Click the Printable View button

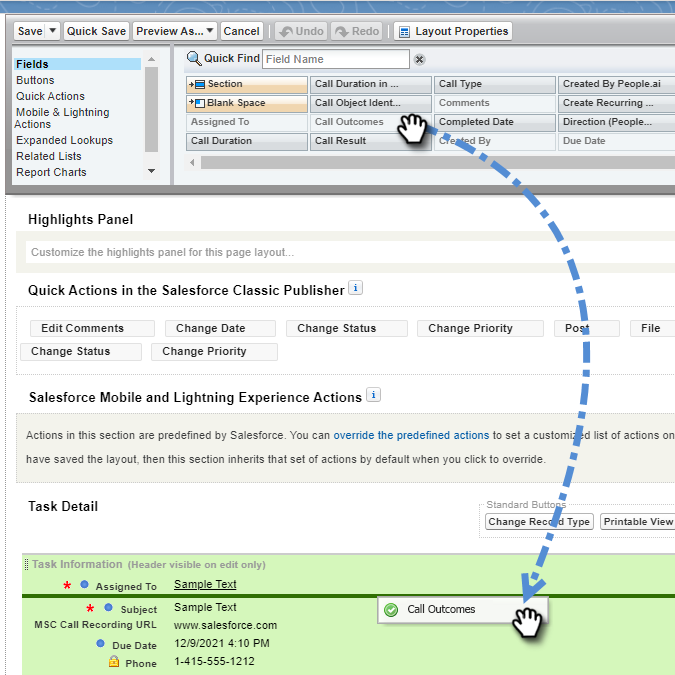click(638, 522)
